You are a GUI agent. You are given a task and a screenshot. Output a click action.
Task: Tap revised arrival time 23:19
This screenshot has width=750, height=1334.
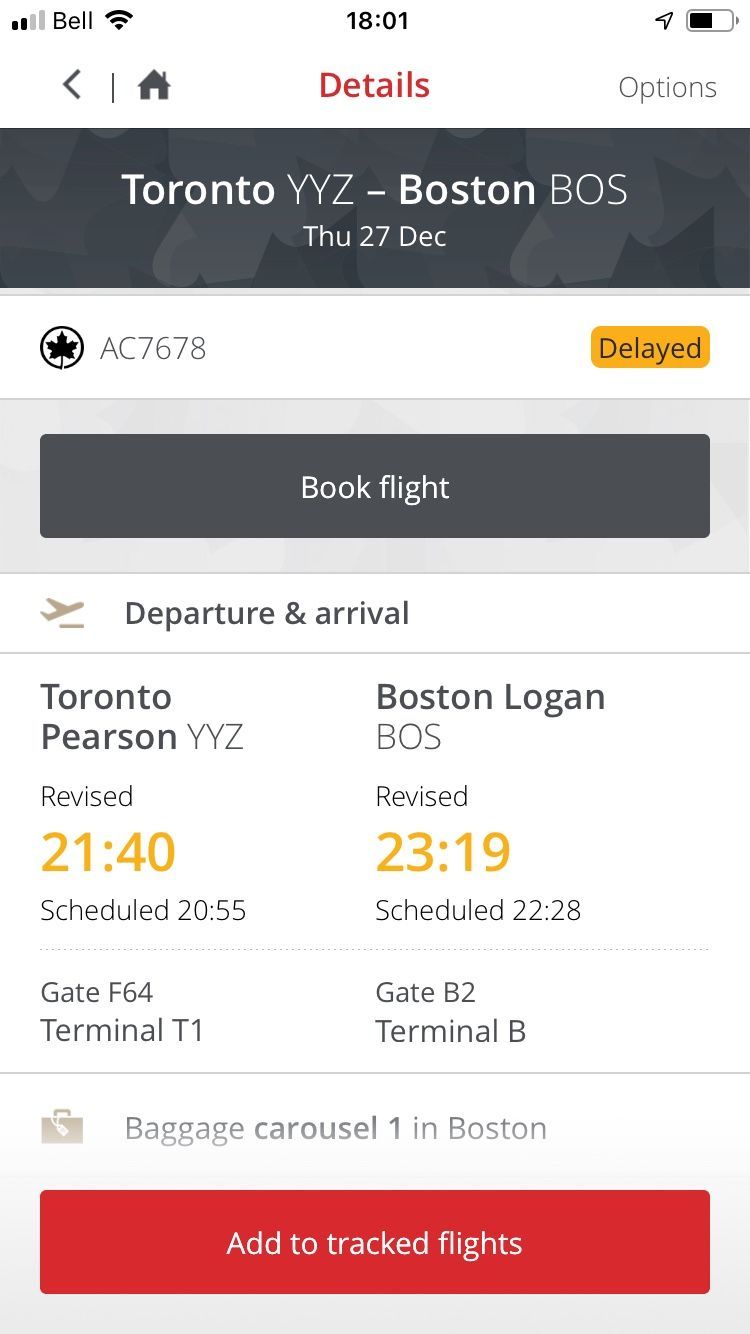[x=443, y=852]
